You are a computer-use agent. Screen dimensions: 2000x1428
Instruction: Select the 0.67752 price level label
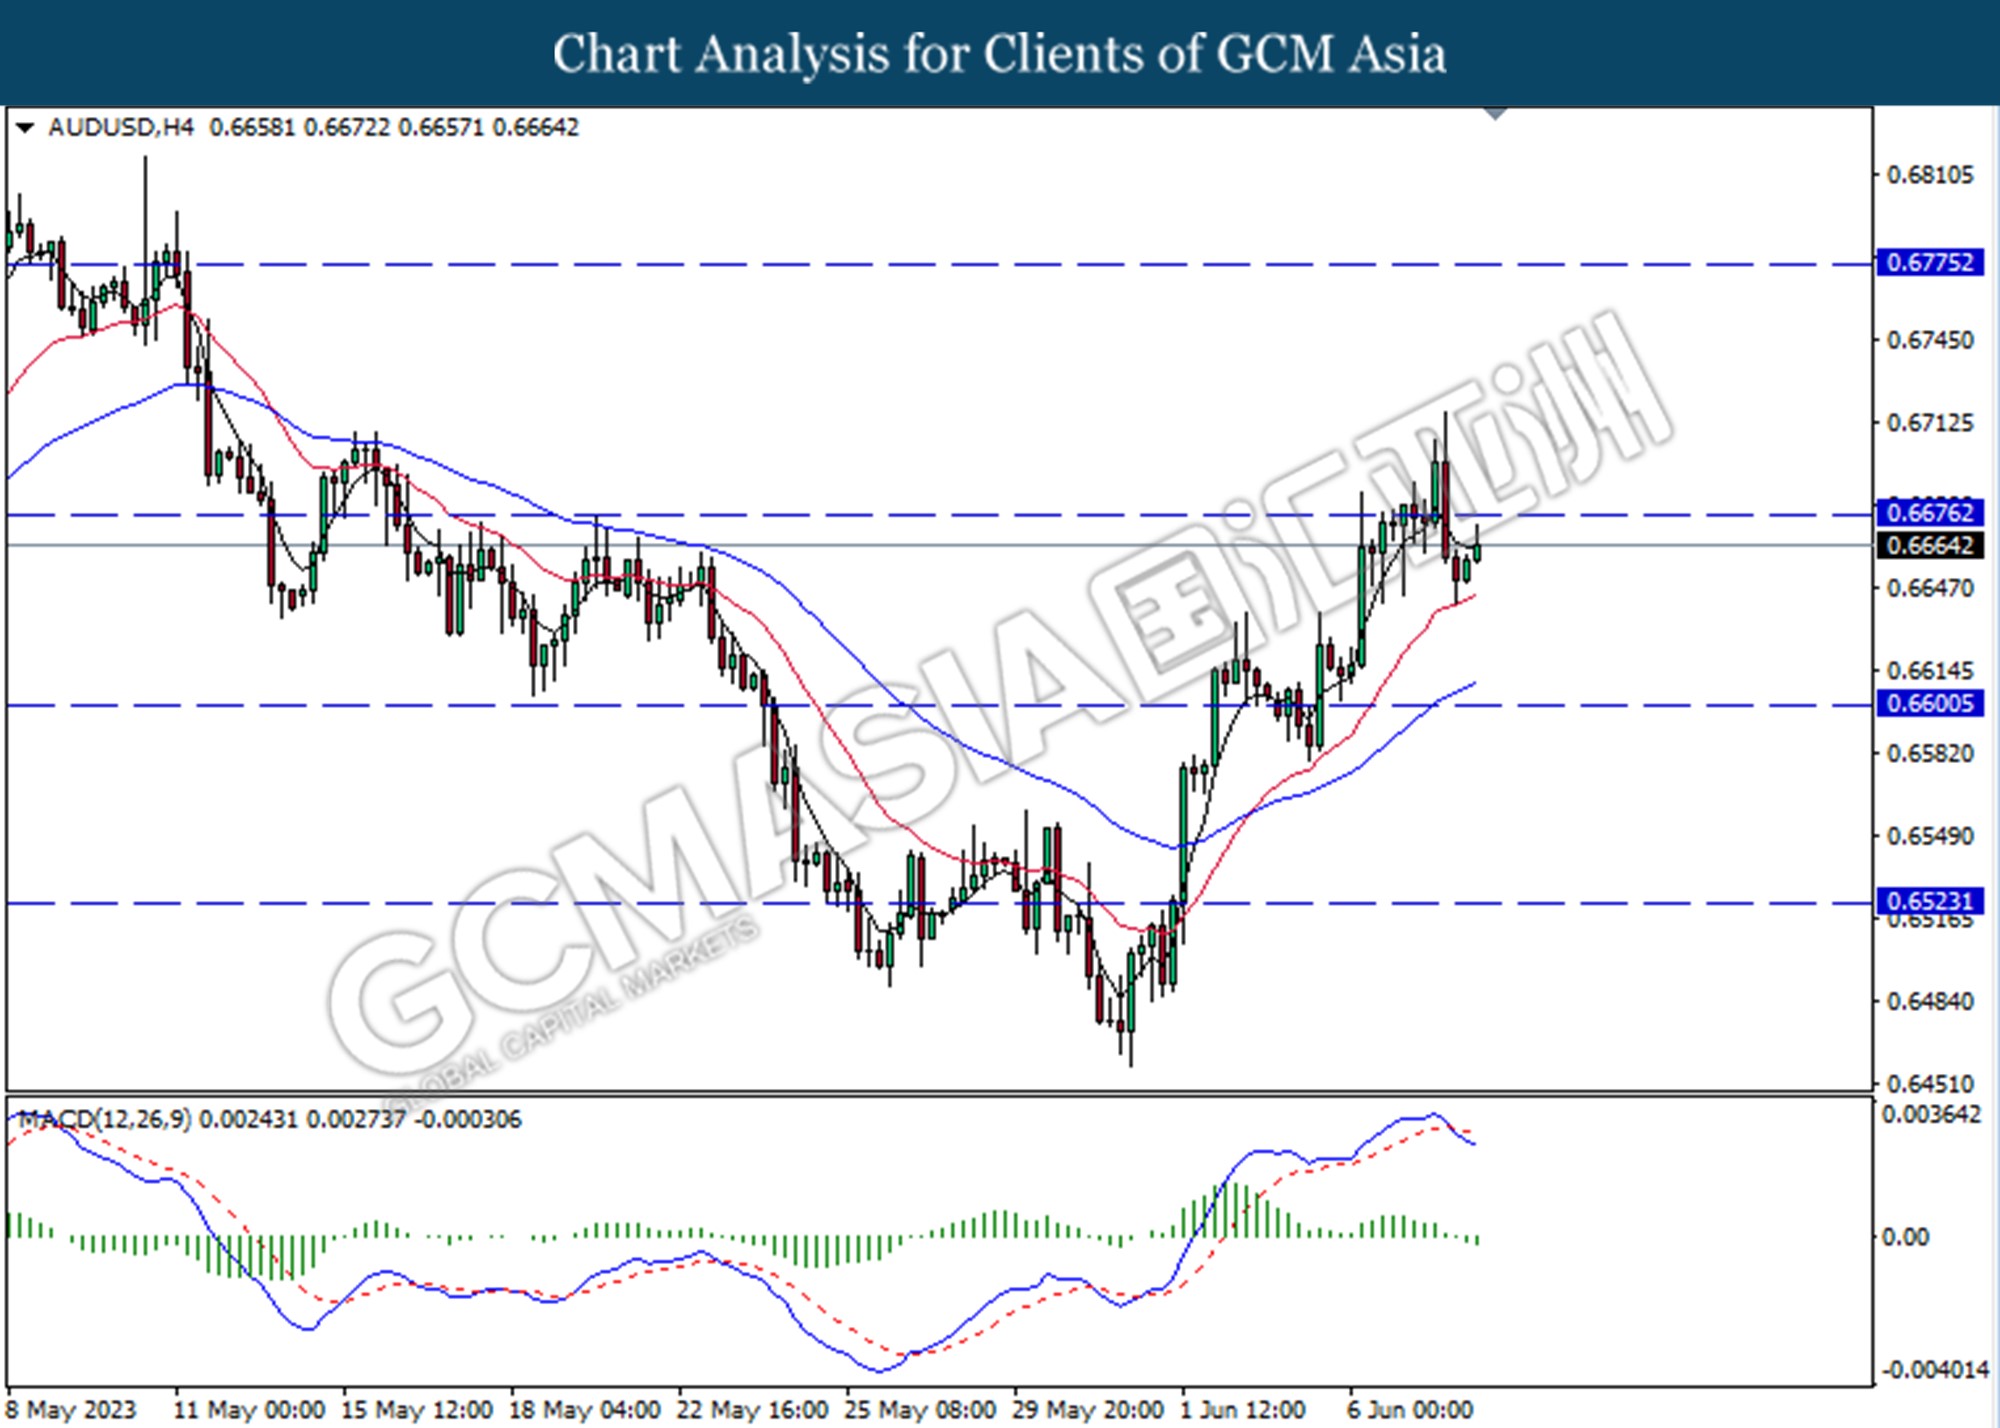1929,263
